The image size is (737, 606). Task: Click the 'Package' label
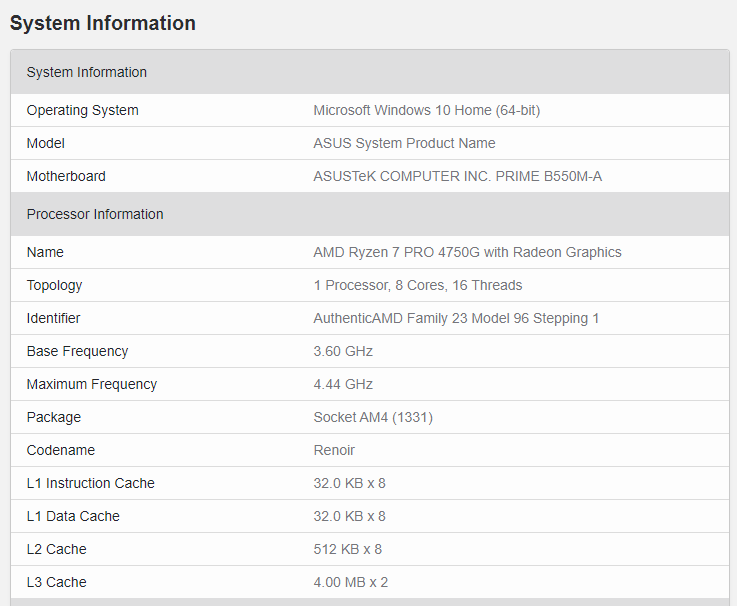click(54, 417)
